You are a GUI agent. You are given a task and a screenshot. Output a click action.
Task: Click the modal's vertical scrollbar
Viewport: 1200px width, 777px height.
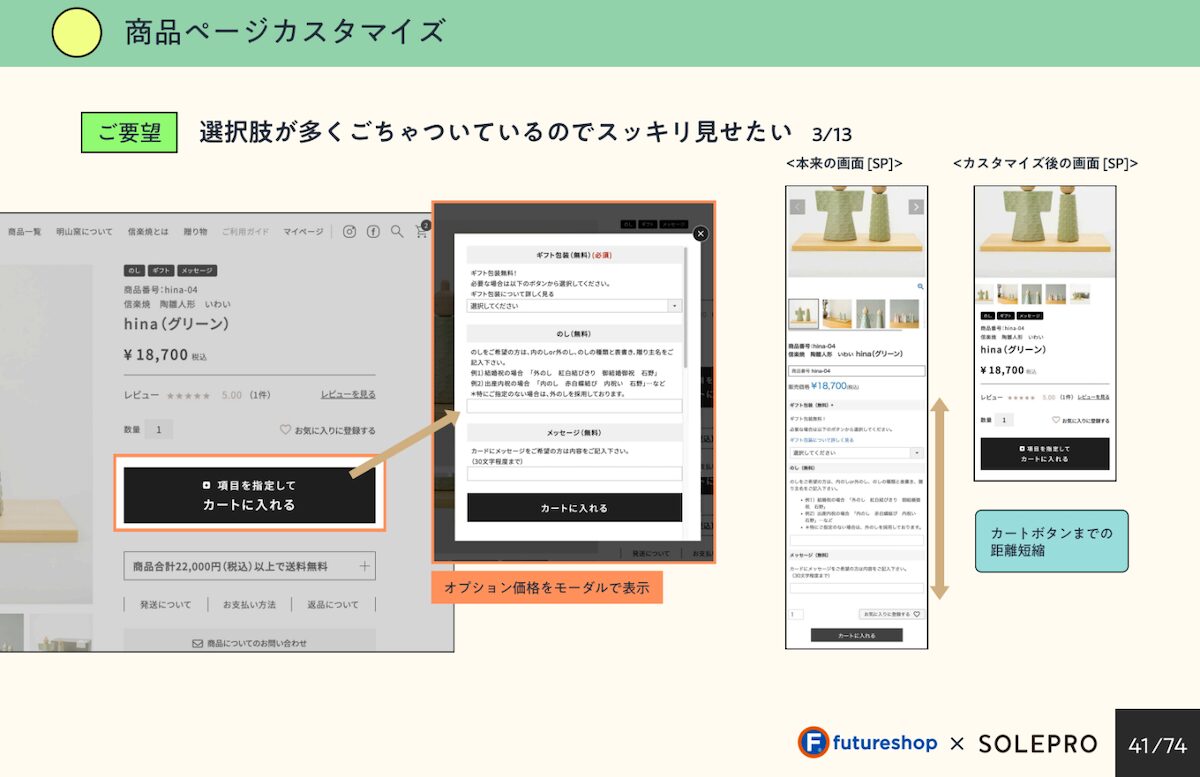(686, 310)
